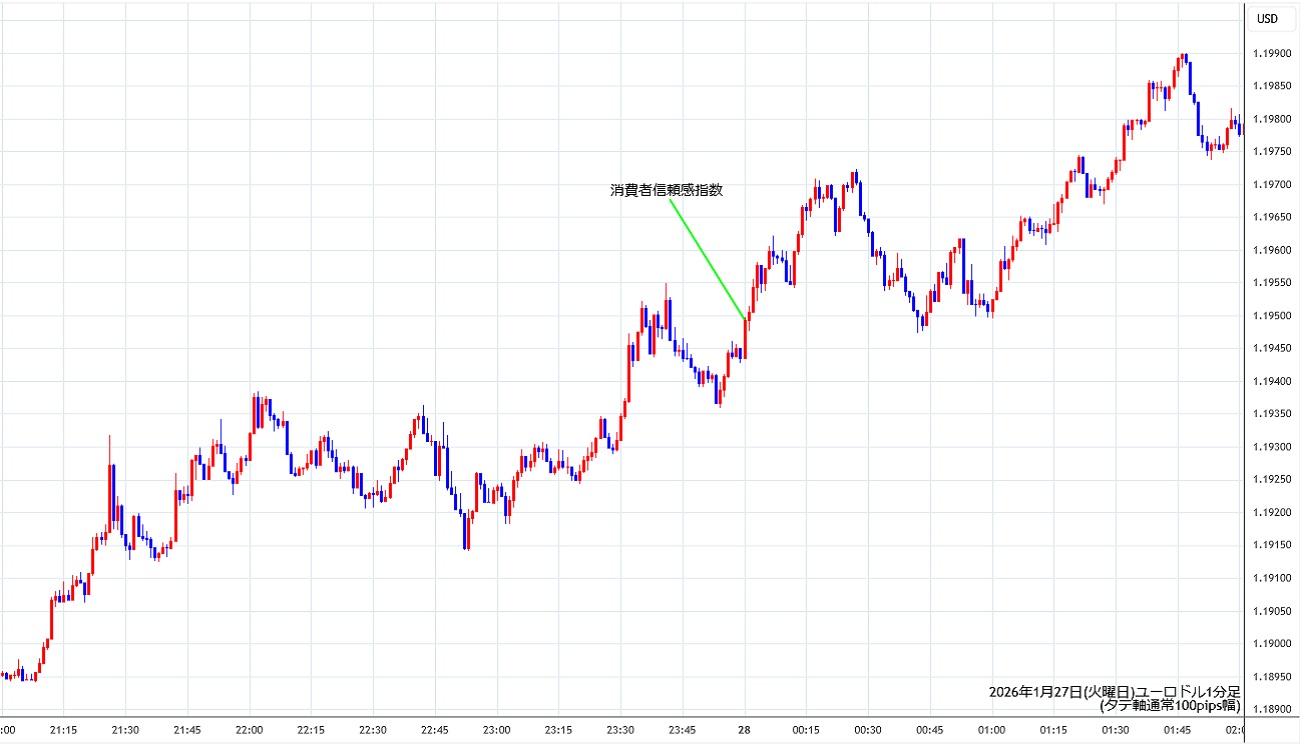The image size is (1300, 745).
Task: Click the 消費者信頼感指数 annotation text
Action: point(666,190)
